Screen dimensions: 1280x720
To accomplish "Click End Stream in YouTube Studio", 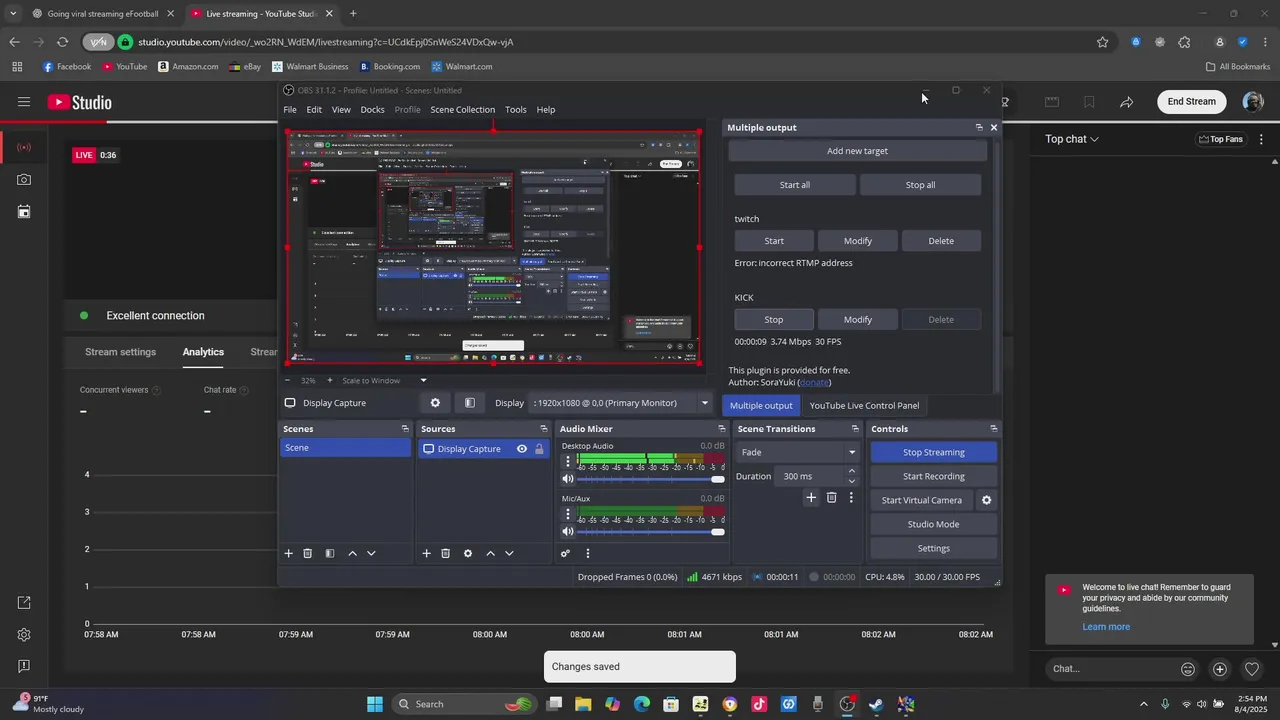I will [x=1192, y=102].
